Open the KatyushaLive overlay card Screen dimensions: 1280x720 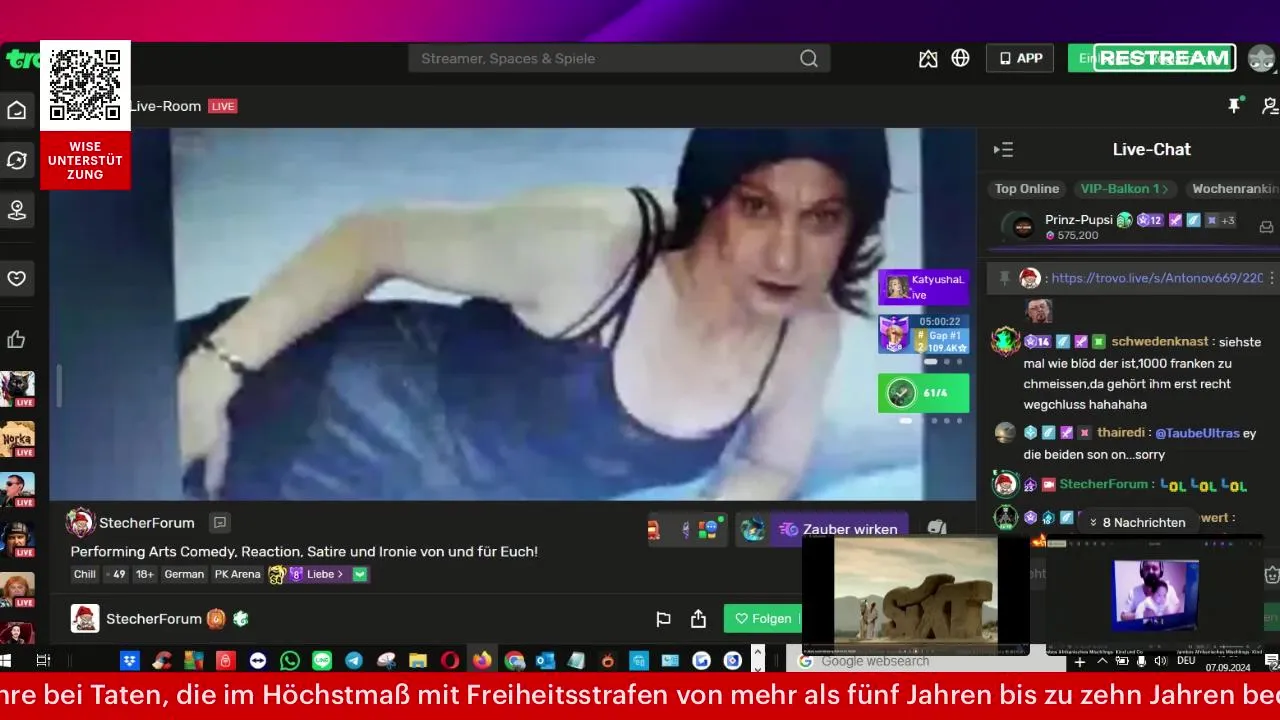(923, 287)
